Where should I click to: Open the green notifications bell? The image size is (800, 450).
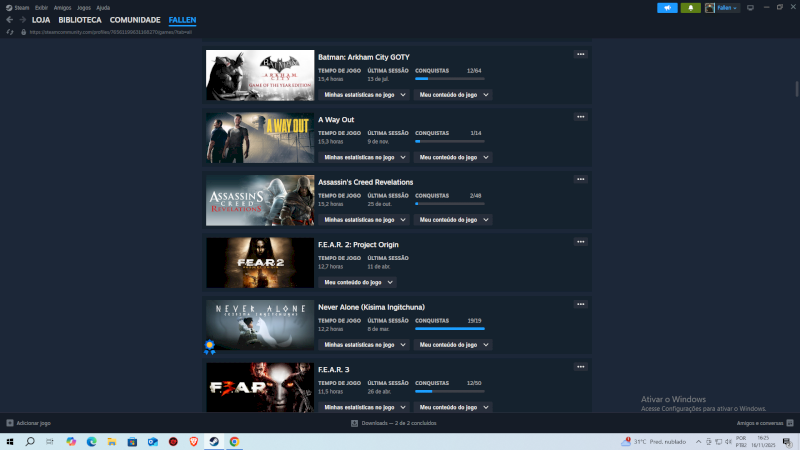pyautogui.click(x=690, y=8)
